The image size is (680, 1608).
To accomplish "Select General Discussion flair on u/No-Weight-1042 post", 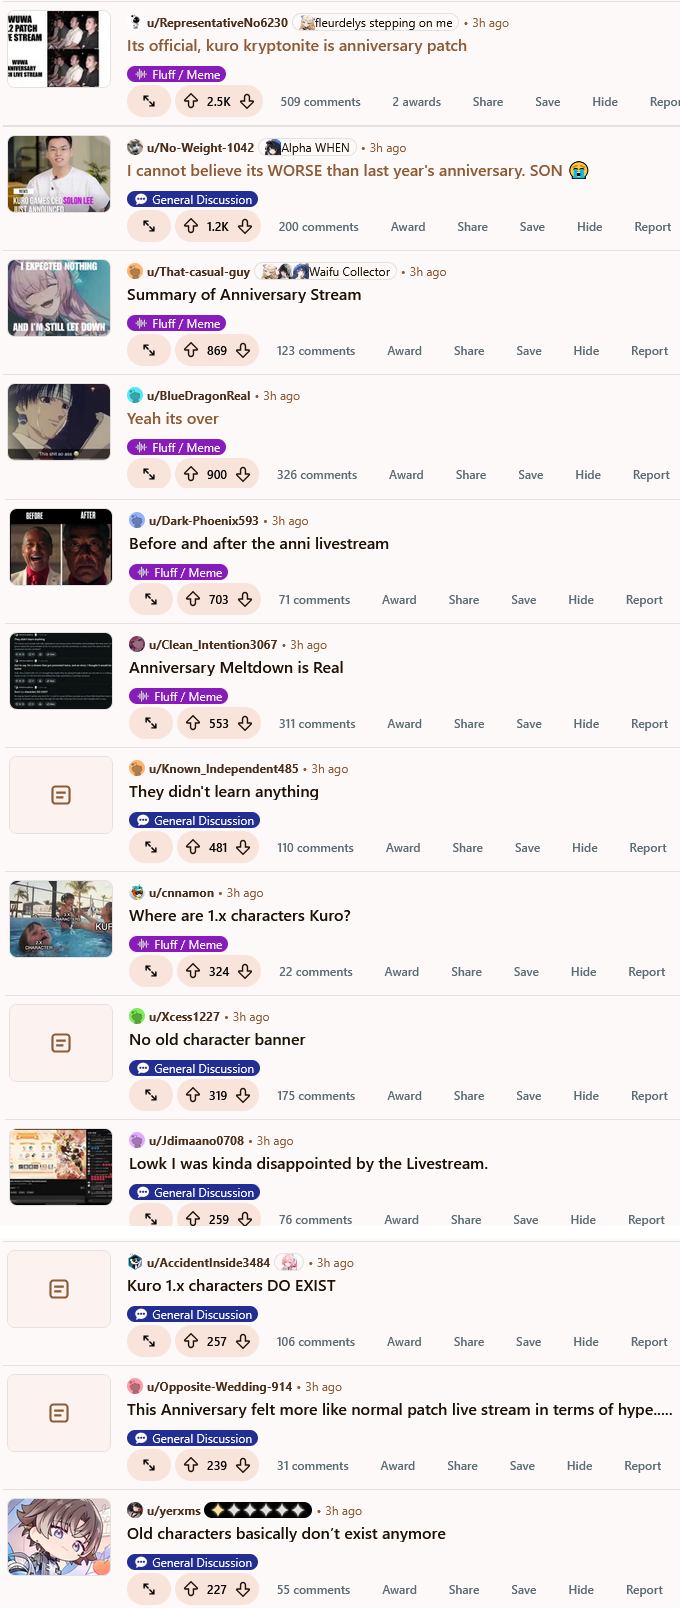I will coord(193,200).
